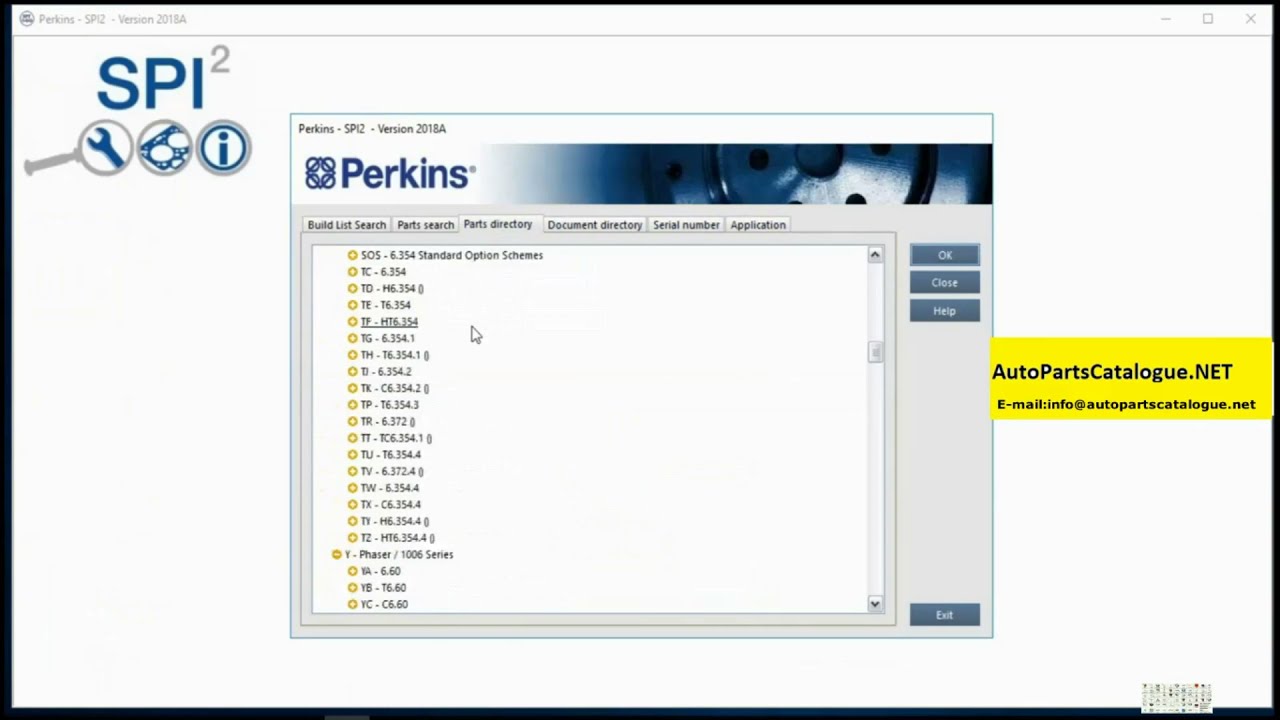This screenshot has width=1280, height=720.
Task: Select the TX - C6.354.4 row
Action: (390, 505)
